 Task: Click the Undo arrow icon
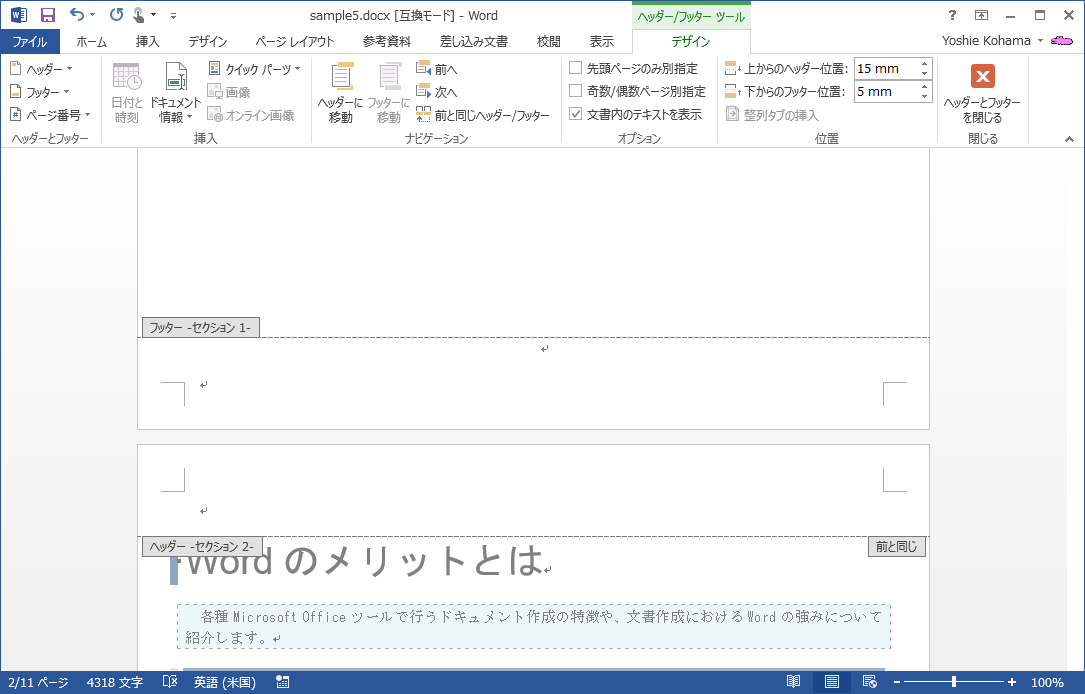[77, 15]
